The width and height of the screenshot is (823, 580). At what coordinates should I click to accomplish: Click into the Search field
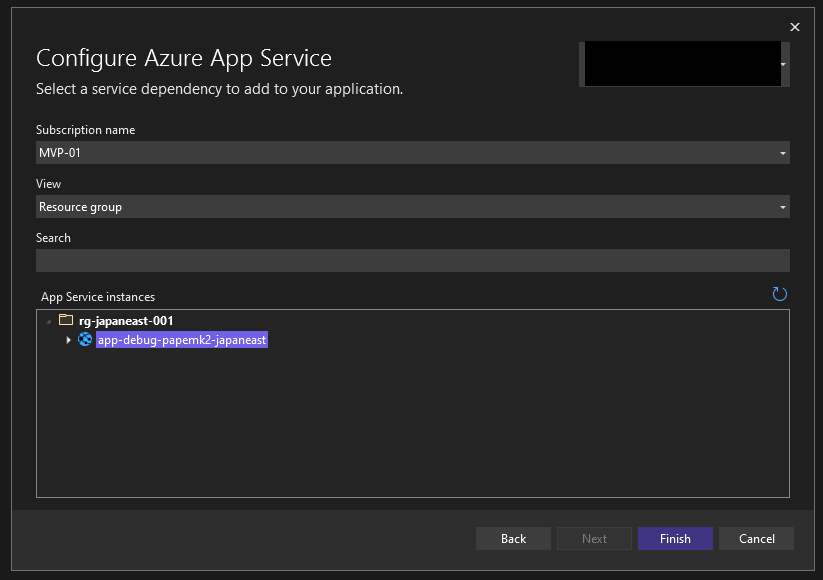pos(413,260)
